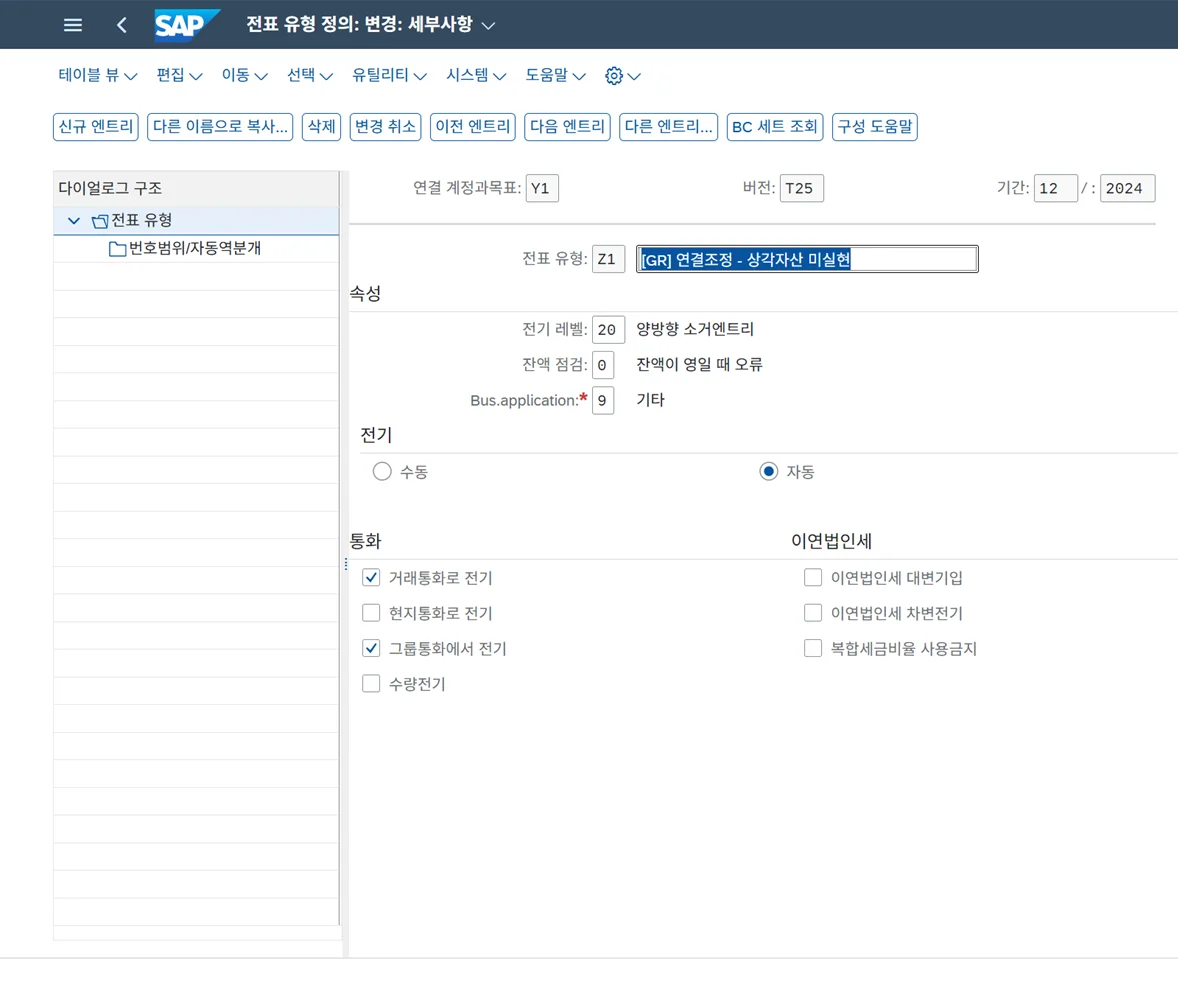This screenshot has height=1001, width=1178.
Task: Click the 번호범위/자동역분개 folder icon
Action: tap(117, 249)
